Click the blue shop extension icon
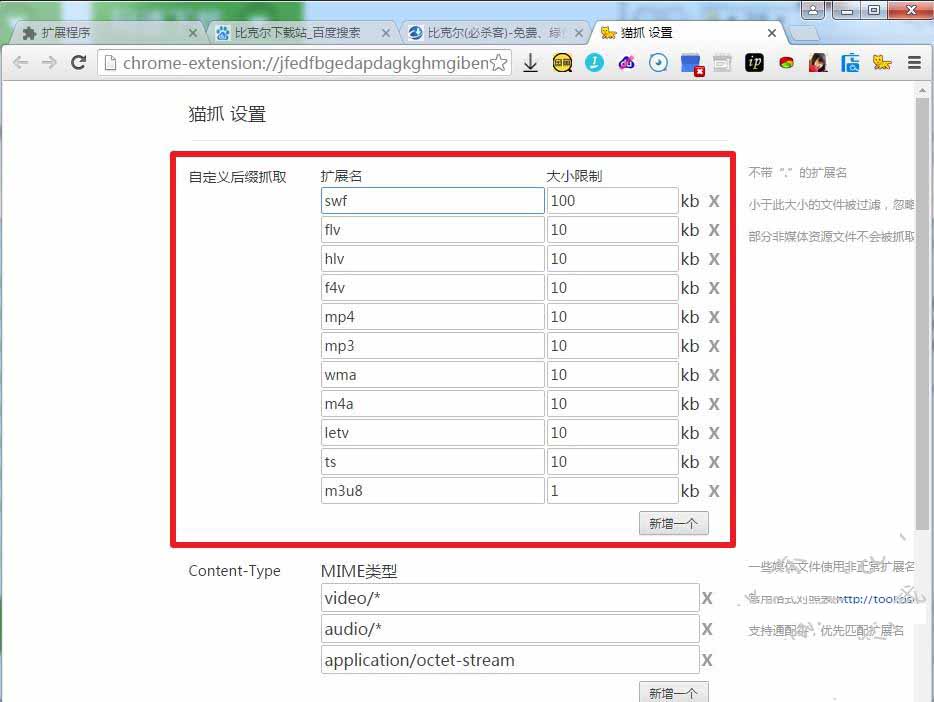934x702 pixels. pos(850,63)
